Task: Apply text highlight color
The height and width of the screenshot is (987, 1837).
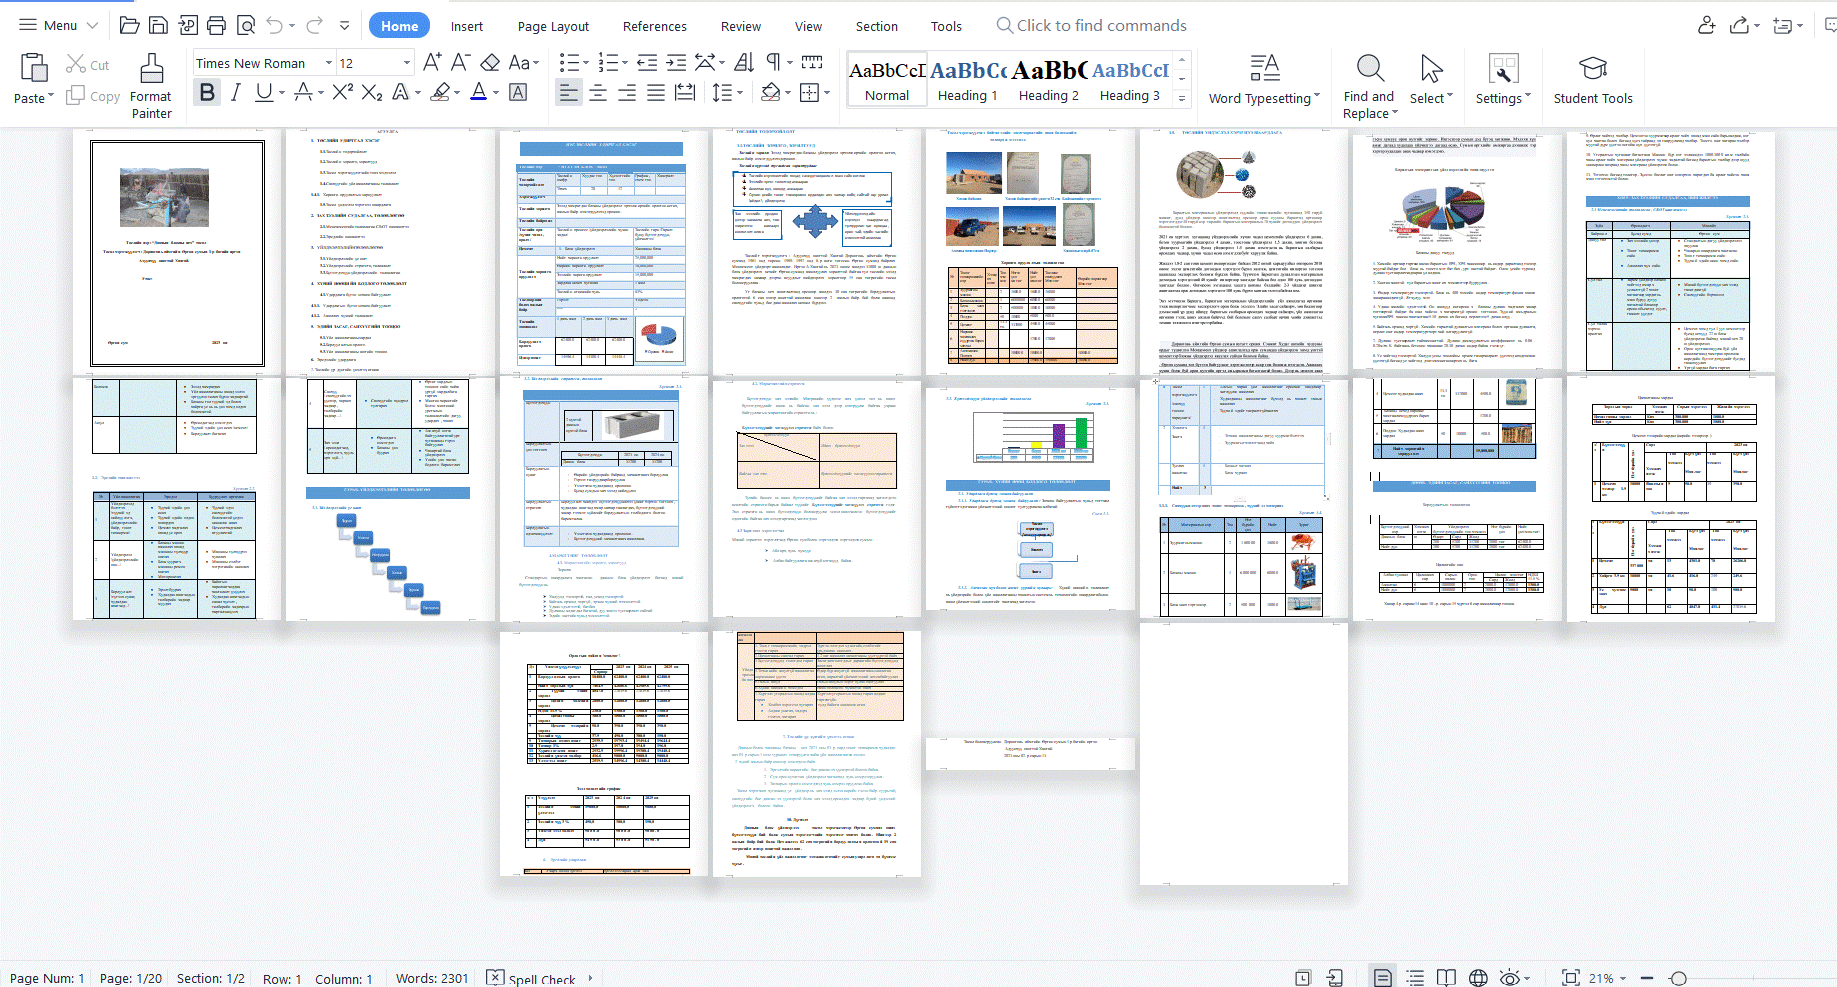Action: (x=440, y=92)
